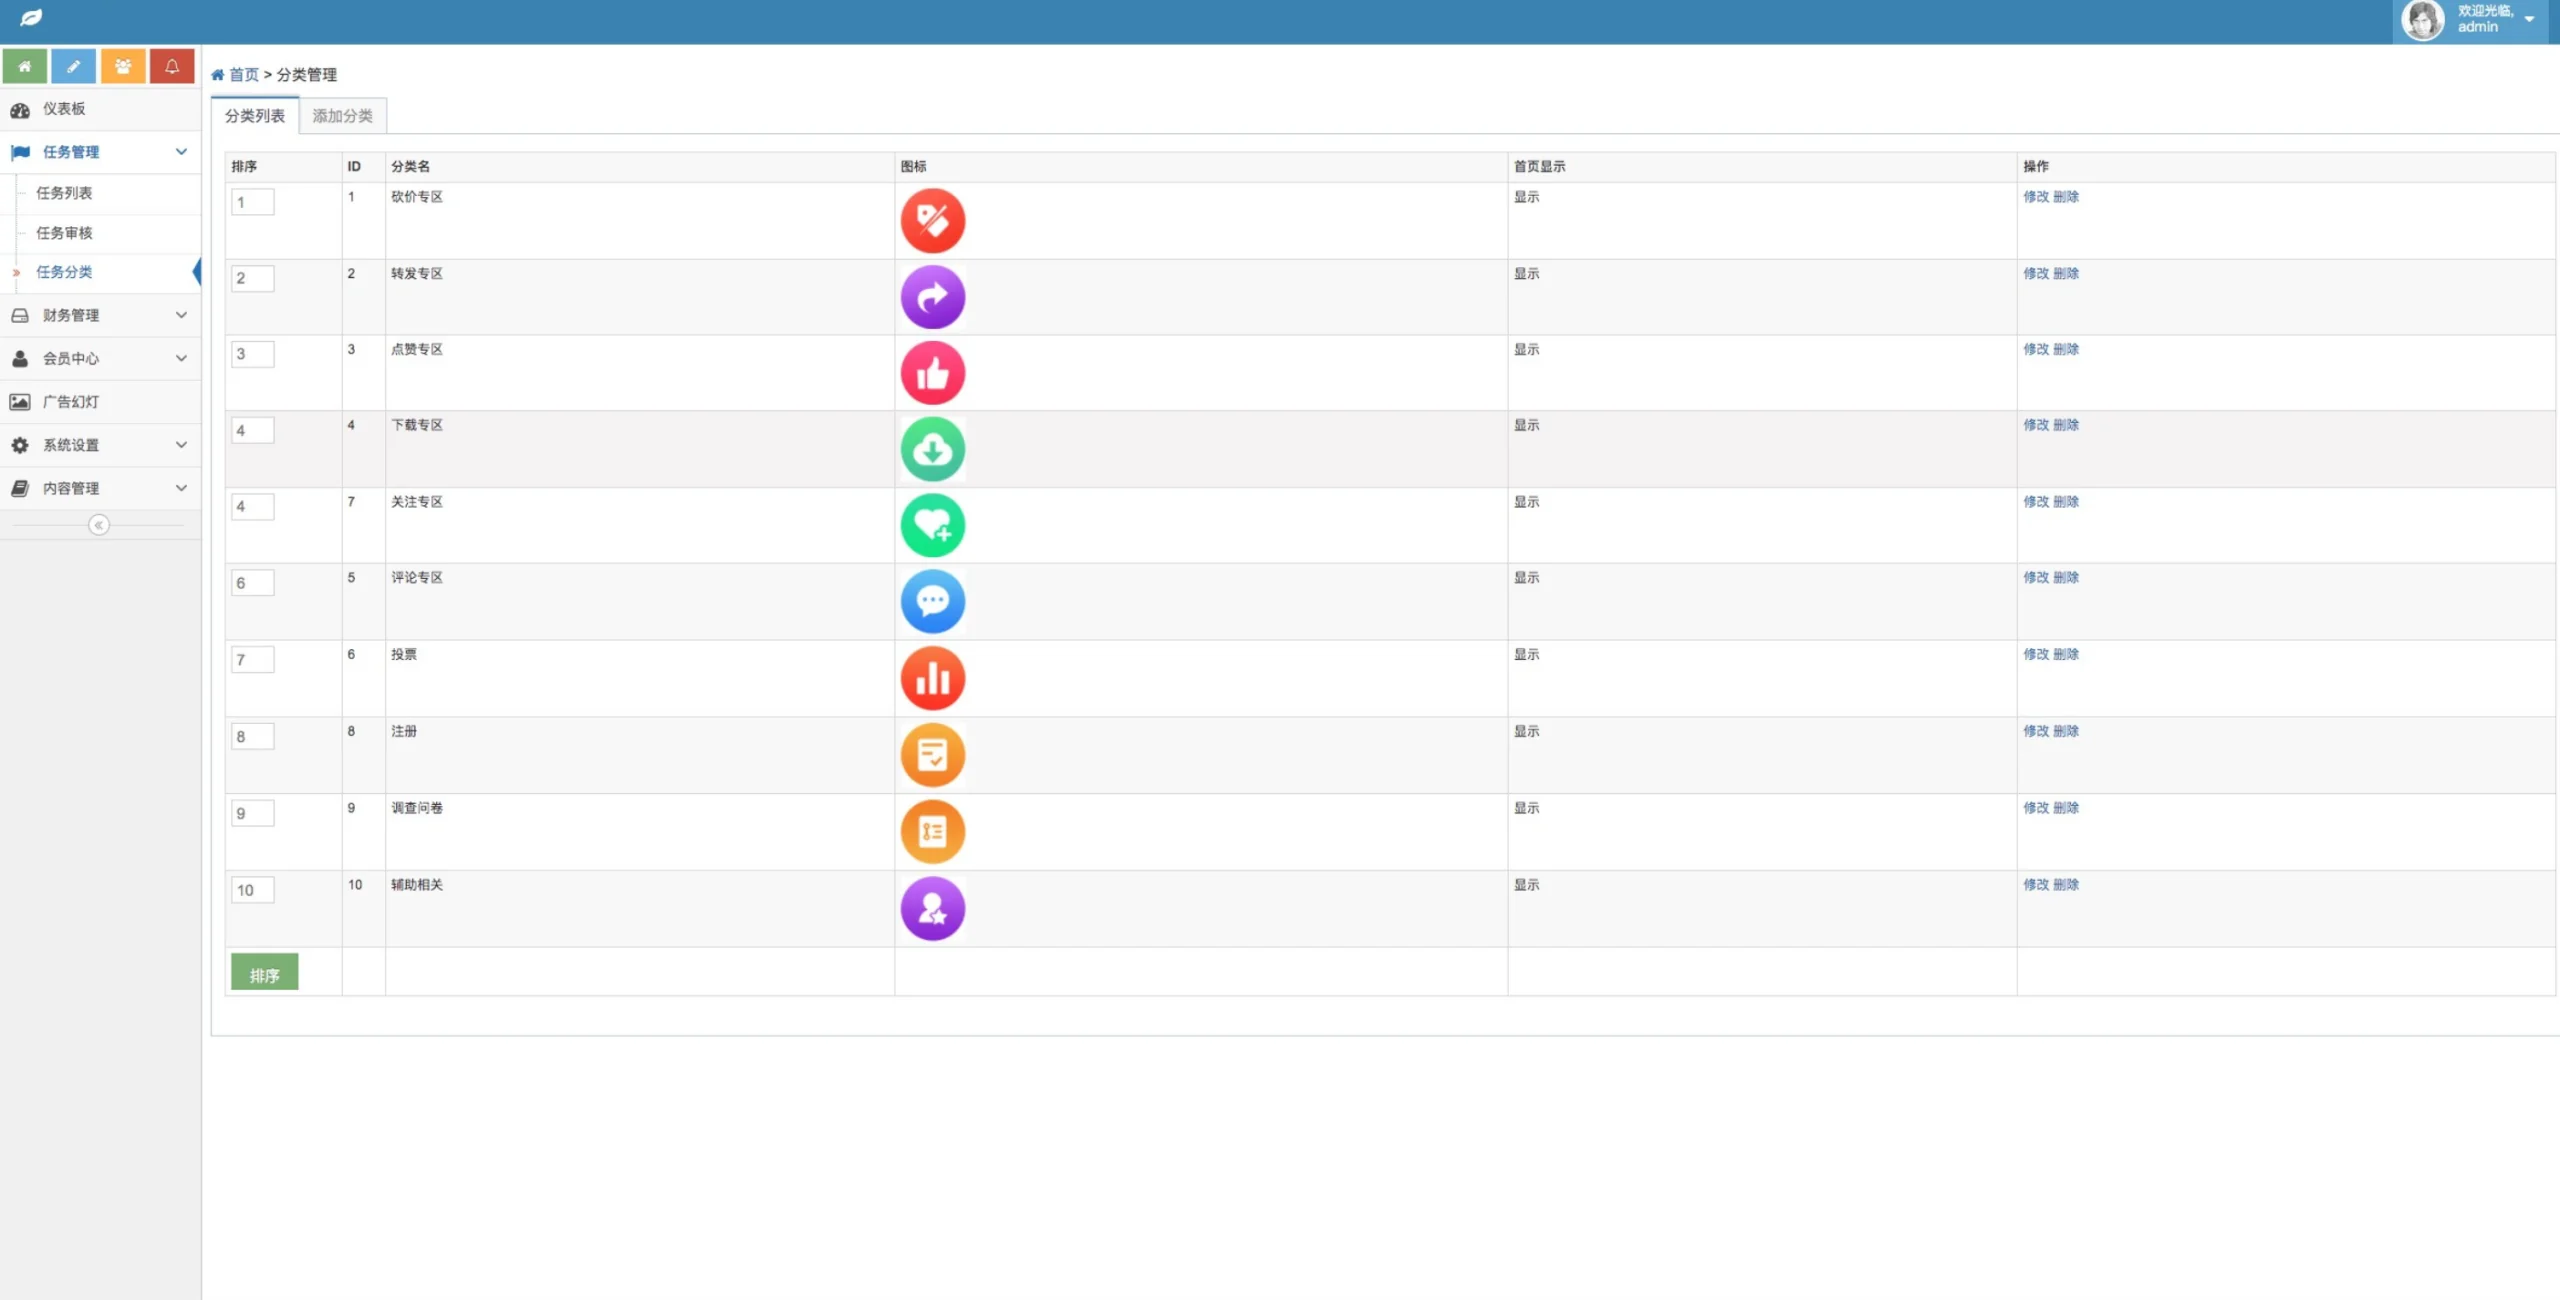Expand the 系统设置 menu

point(100,445)
